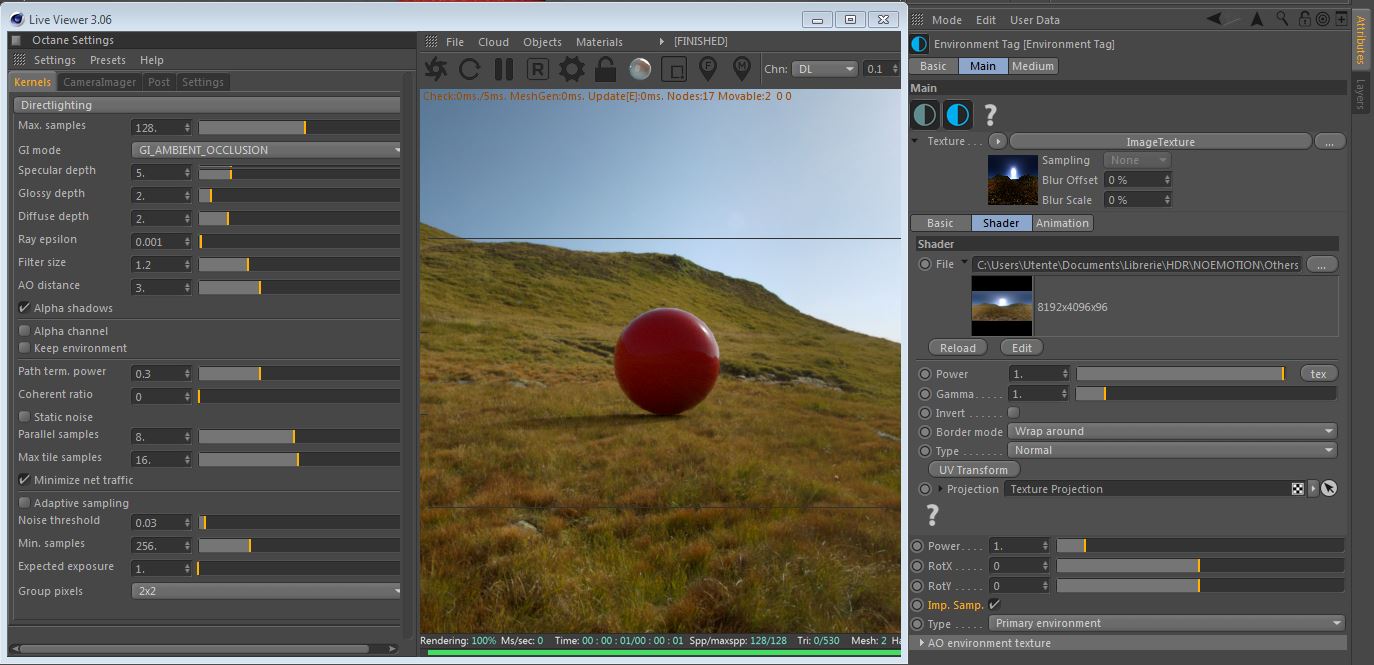Open the Chn: DL channel dropdown
The height and width of the screenshot is (665, 1374).
point(824,69)
